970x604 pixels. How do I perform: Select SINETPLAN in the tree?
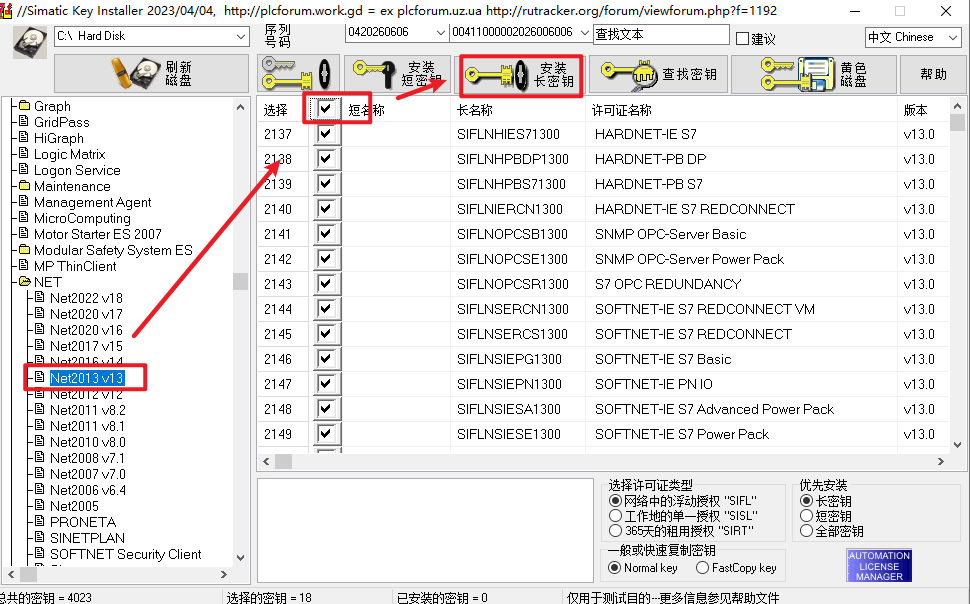click(87, 538)
